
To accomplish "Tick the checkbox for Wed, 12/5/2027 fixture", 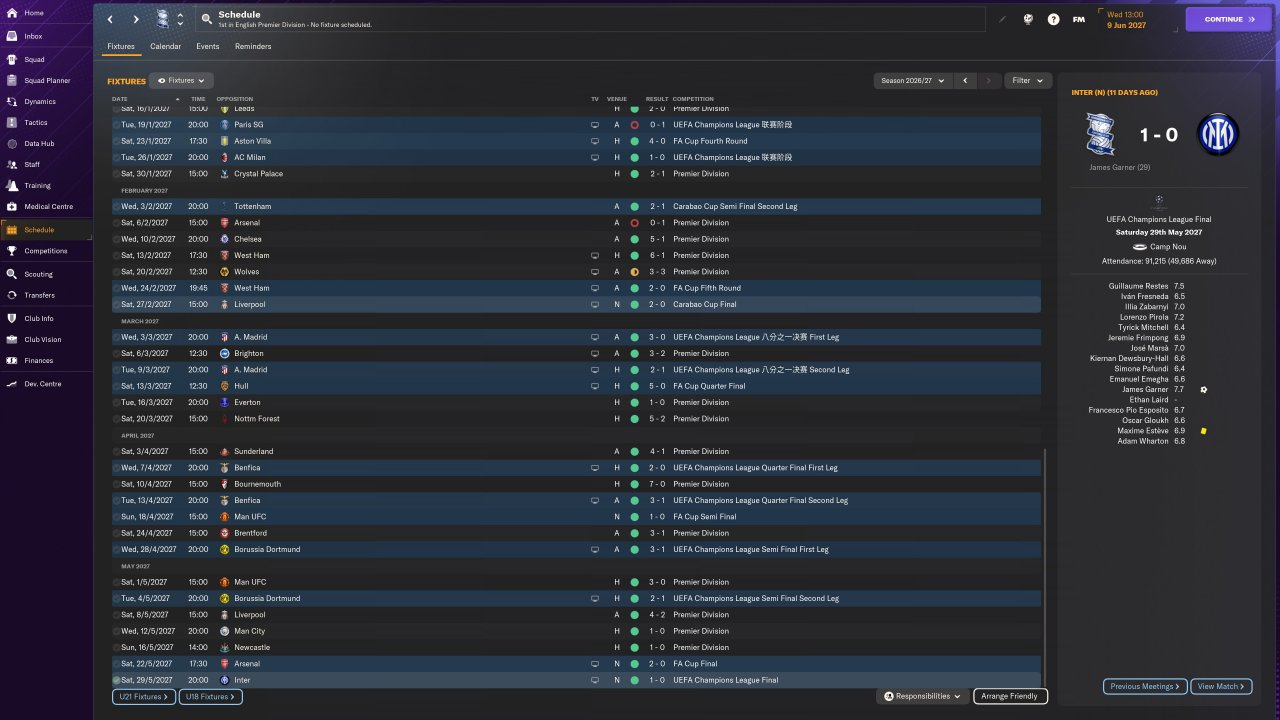I will coord(116,631).
